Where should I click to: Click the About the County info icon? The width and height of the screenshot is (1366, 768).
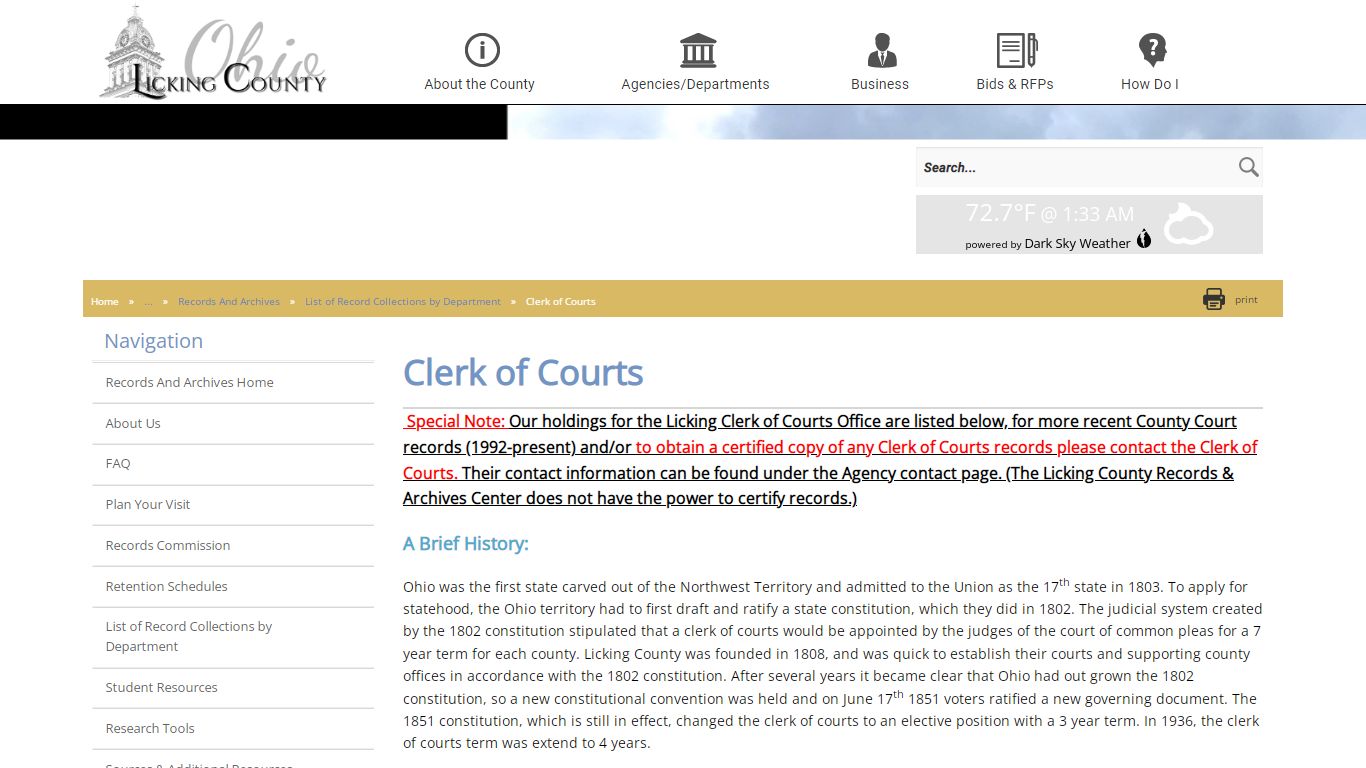click(482, 50)
